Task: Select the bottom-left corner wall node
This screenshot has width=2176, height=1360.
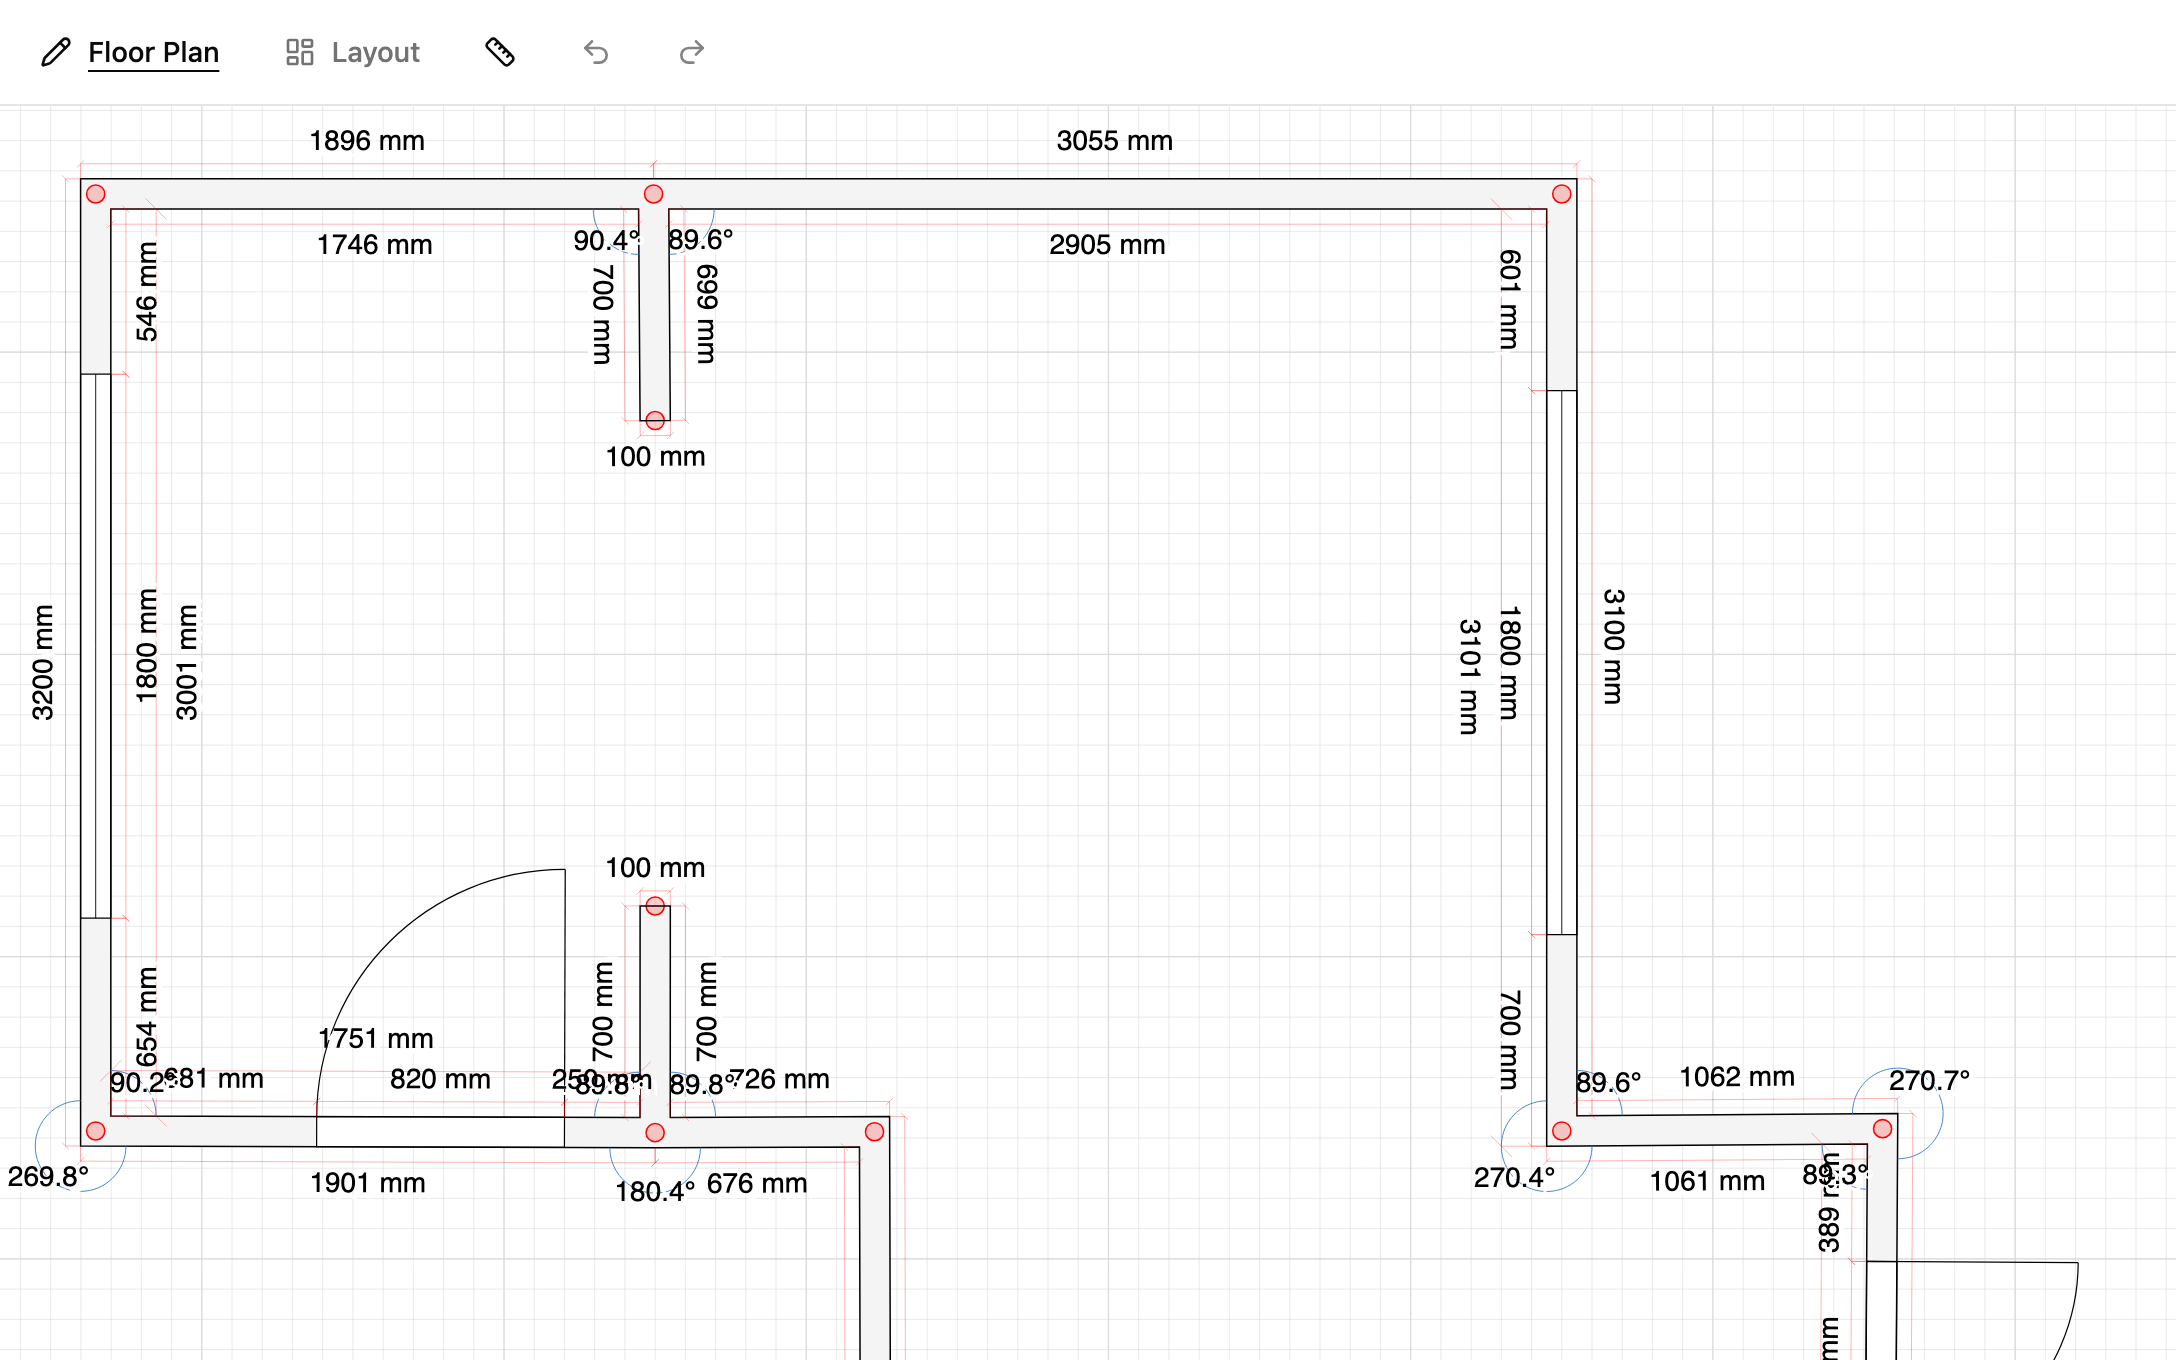Action: 96,1131
